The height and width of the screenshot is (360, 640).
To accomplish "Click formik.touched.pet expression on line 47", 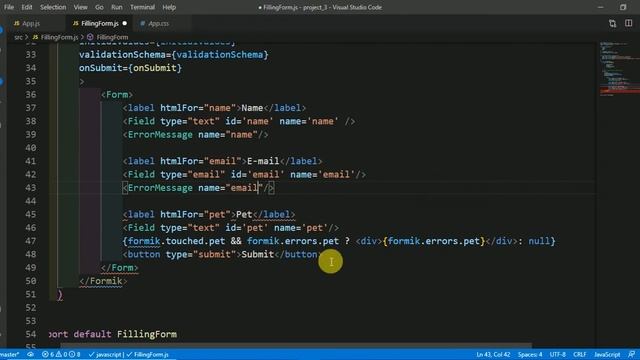I will [176, 241].
